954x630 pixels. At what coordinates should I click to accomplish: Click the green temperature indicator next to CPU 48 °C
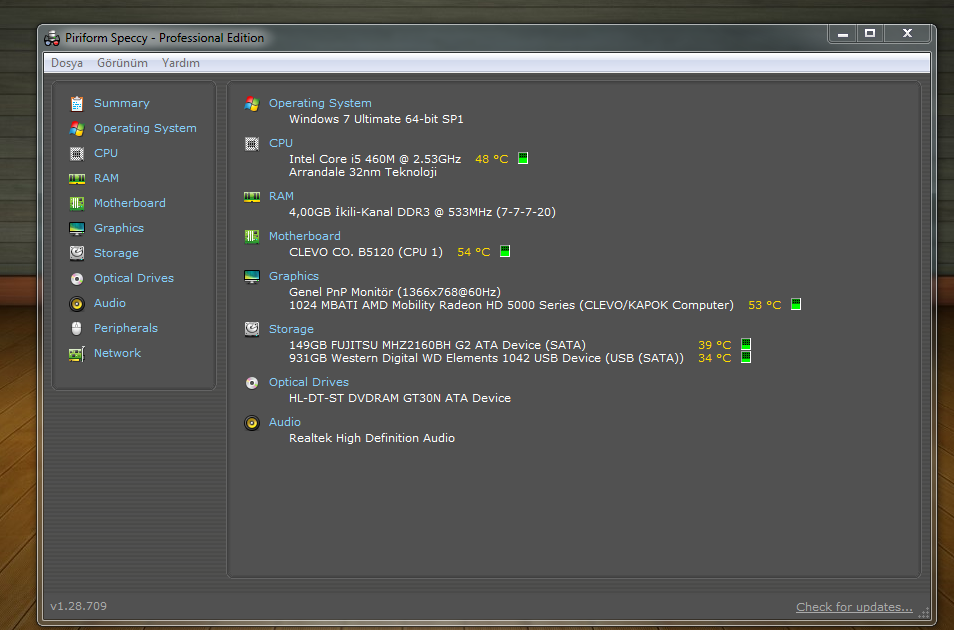pos(523,158)
